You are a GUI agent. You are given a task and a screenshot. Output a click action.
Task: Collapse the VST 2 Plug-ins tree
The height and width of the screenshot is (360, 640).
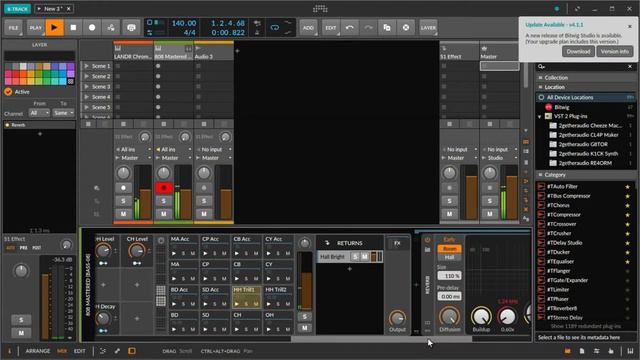(540, 116)
